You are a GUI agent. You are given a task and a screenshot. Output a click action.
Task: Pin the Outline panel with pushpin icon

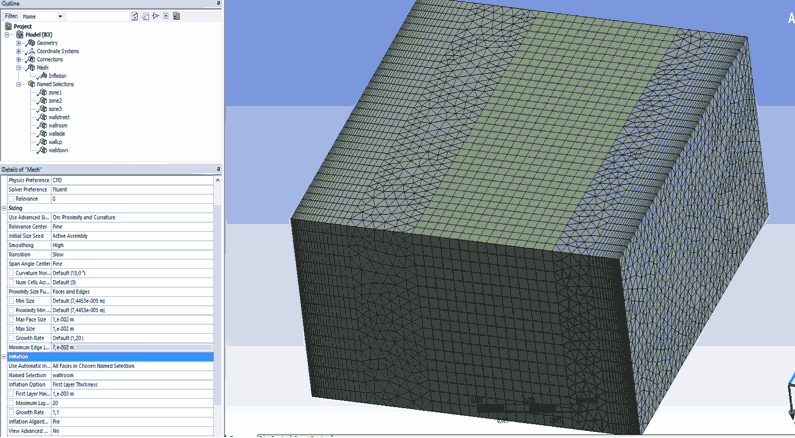point(219,4)
